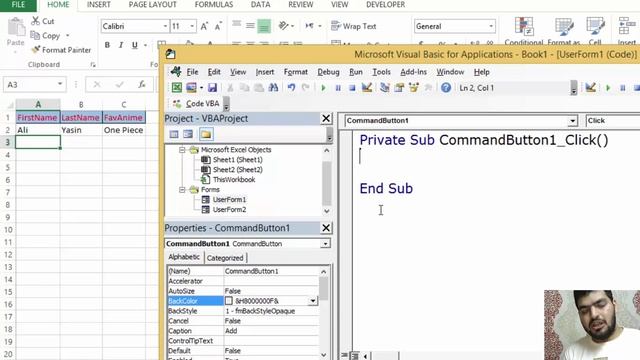
Task: Click the Find binoculars icon
Action: 273,87
